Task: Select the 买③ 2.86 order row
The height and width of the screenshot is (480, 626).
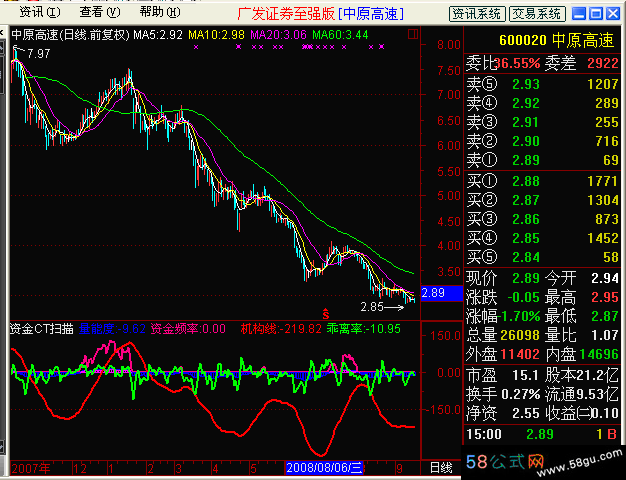Action: (542, 219)
